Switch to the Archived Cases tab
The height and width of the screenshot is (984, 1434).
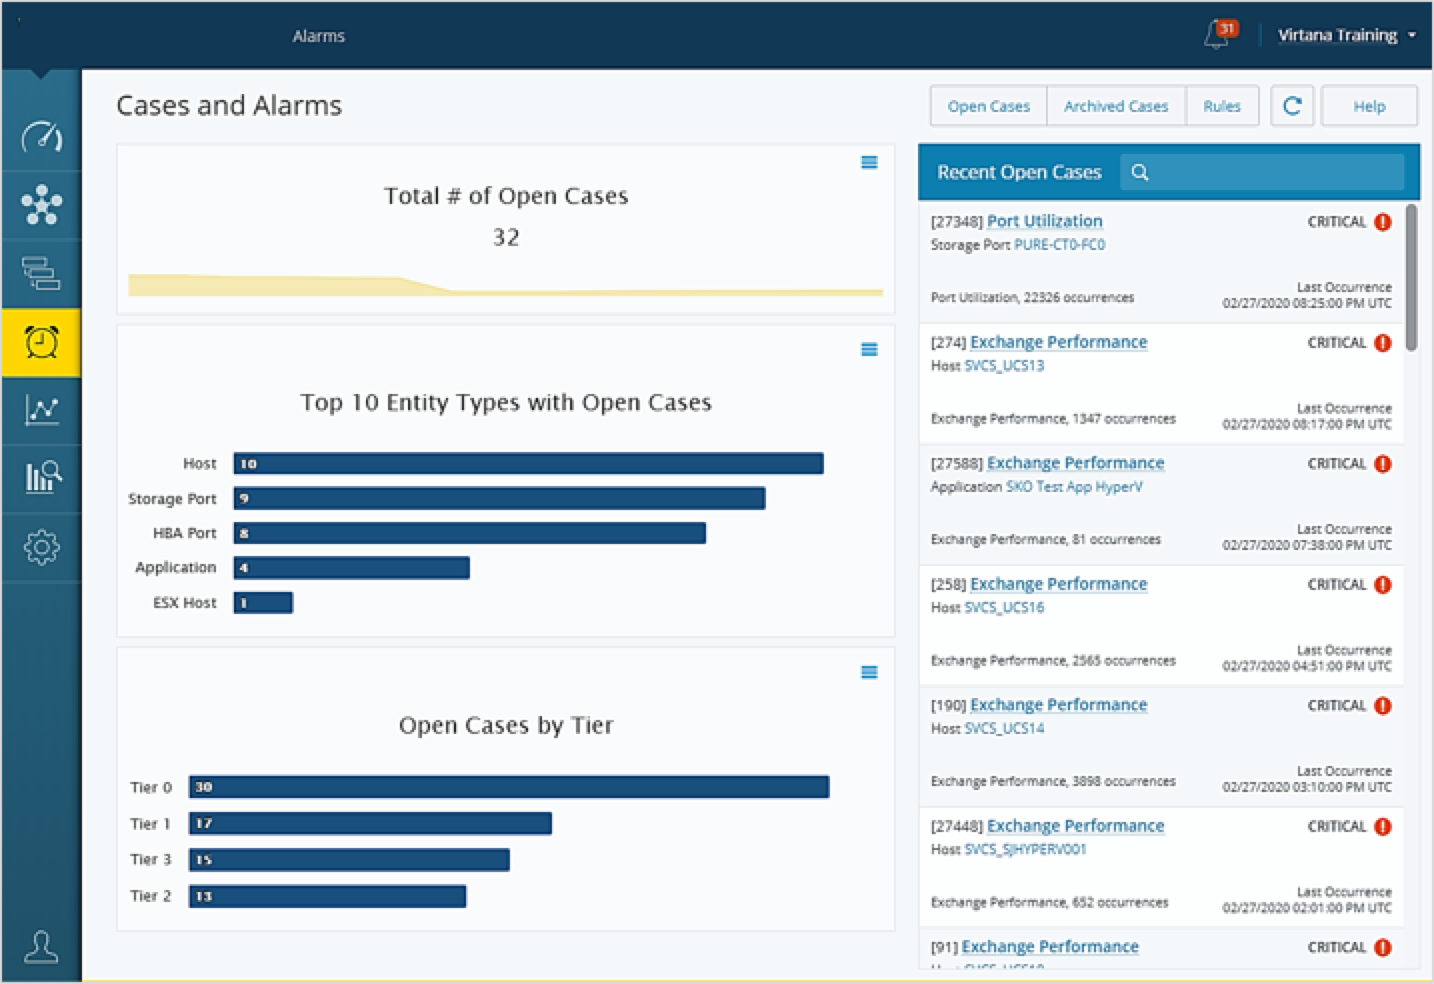coord(1116,106)
